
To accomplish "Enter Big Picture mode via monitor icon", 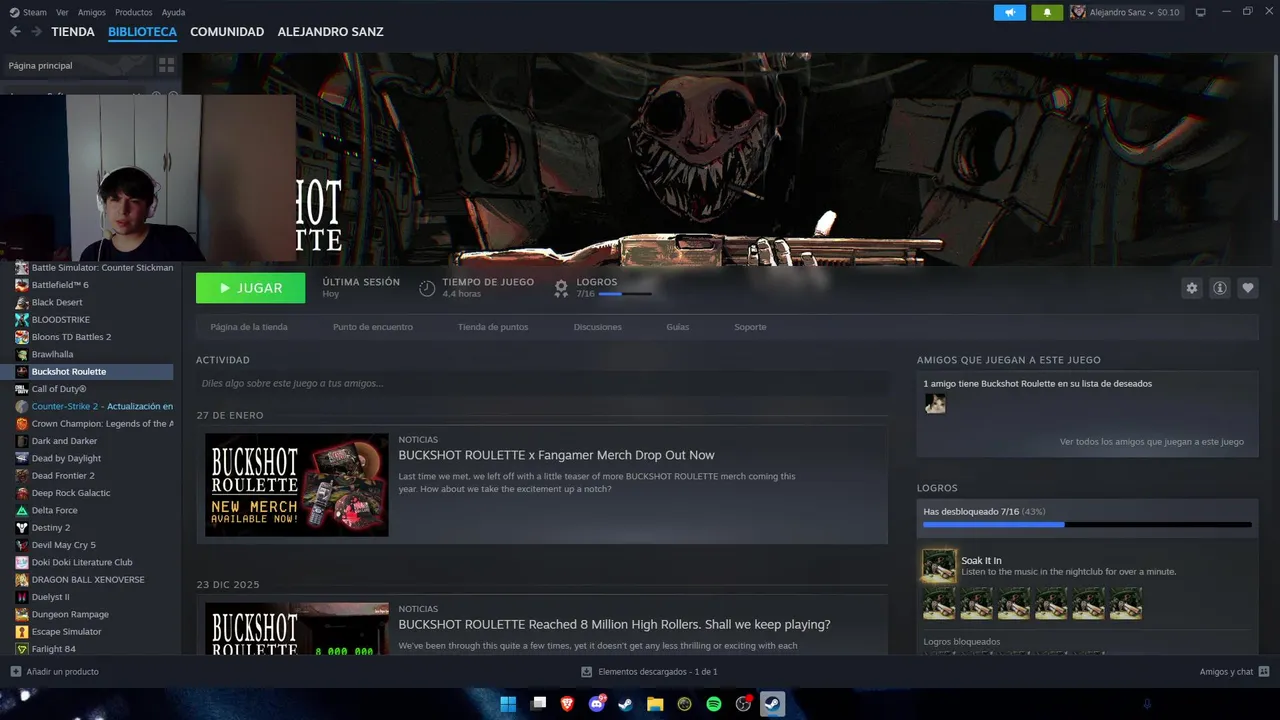I will pyautogui.click(x=1201, y=12).
